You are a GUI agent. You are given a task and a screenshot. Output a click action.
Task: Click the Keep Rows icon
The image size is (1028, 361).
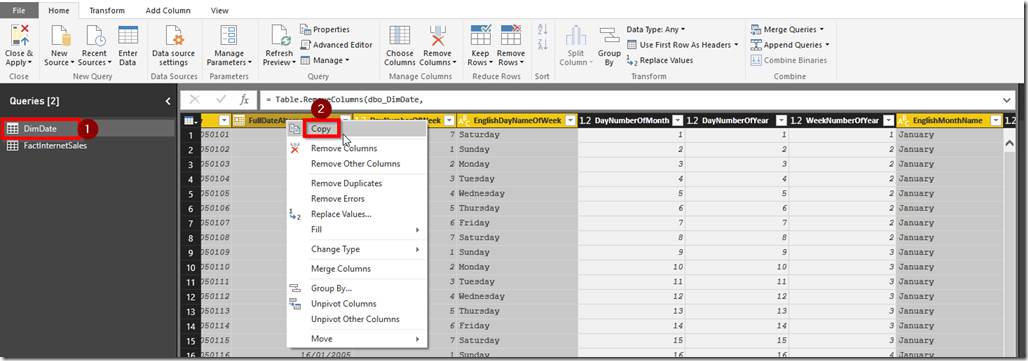point(481,35)
